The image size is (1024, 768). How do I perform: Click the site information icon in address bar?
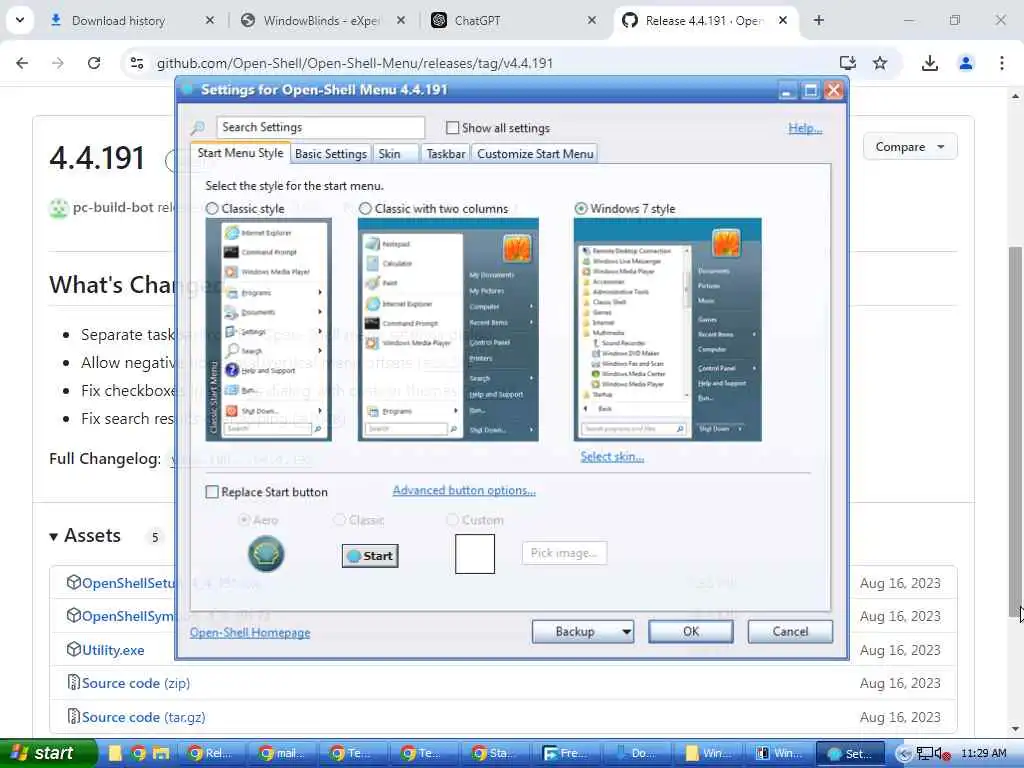coord(137,63)
